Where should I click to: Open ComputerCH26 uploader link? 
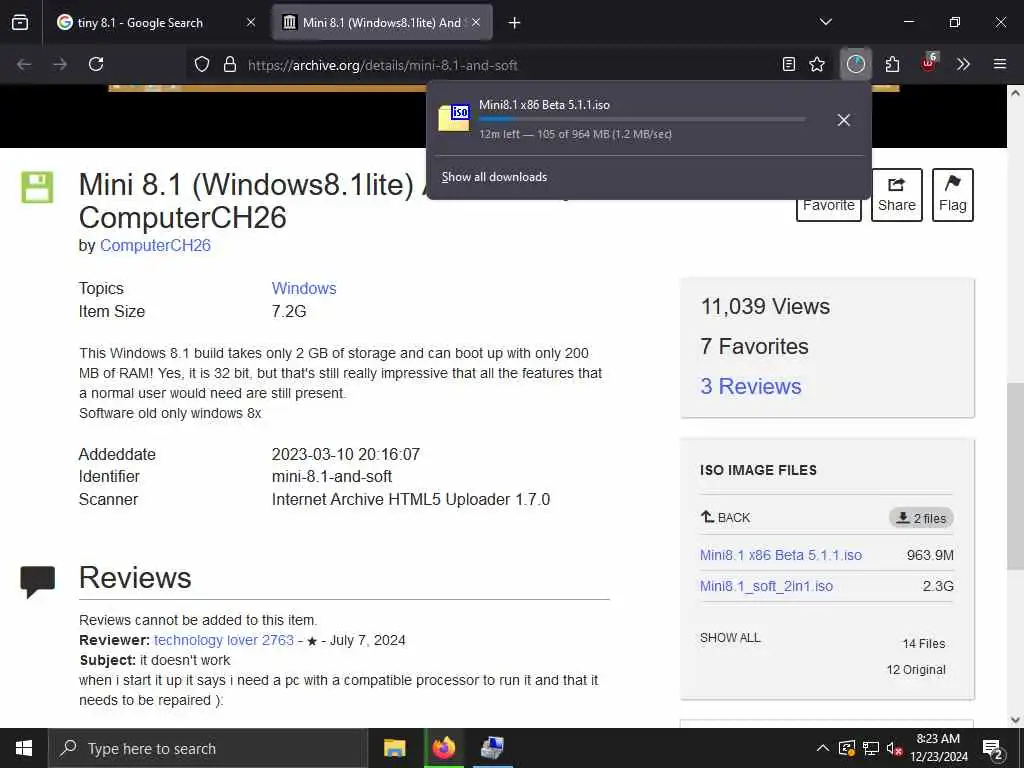pyautogui.click(x=155, y=246)
